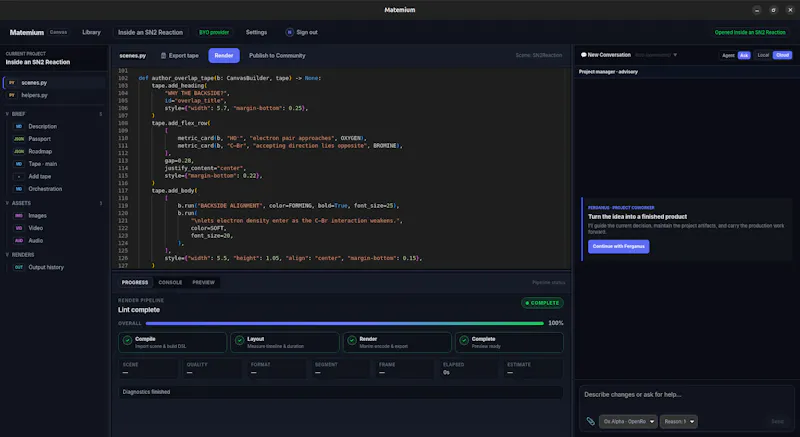Click the VID icon beside Video
This screenshot has height=437, width=800.
(x=19, y=228)
